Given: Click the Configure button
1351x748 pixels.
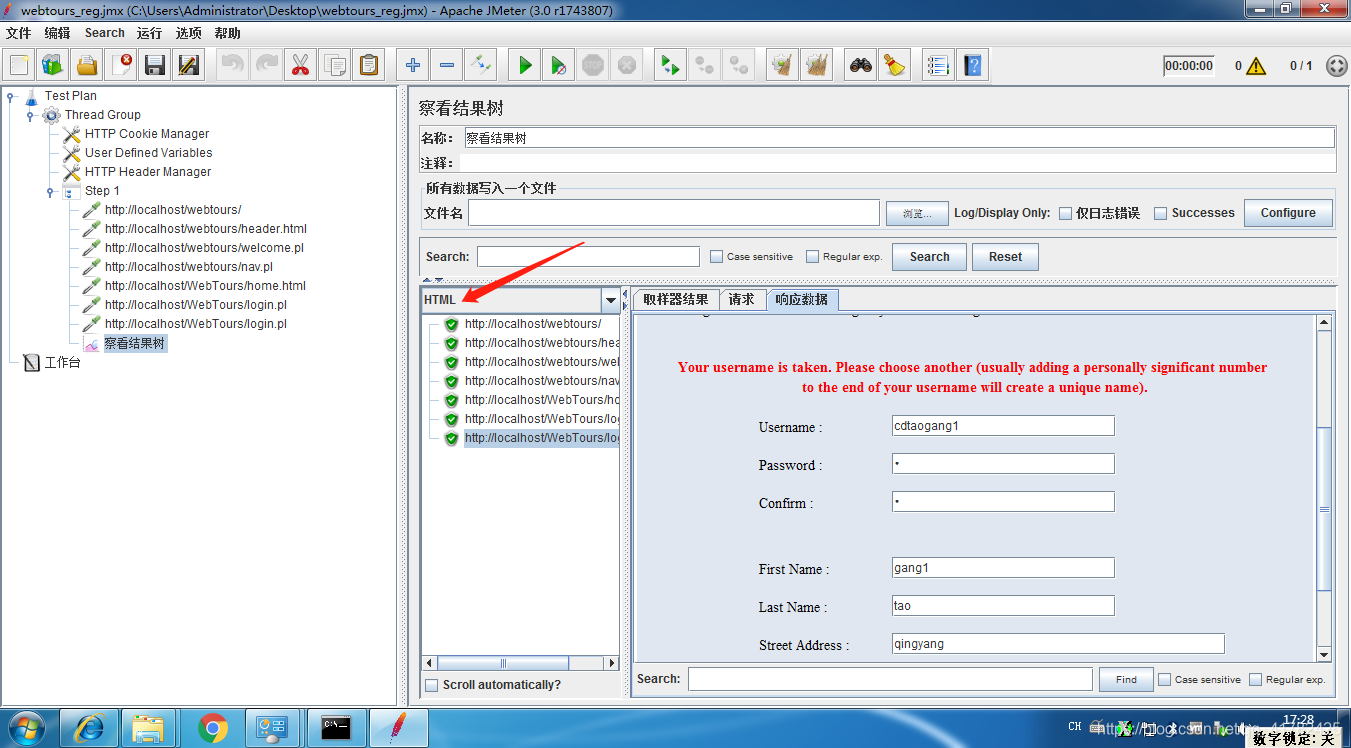Looking at the screenshot, I should click(1288, 213).
